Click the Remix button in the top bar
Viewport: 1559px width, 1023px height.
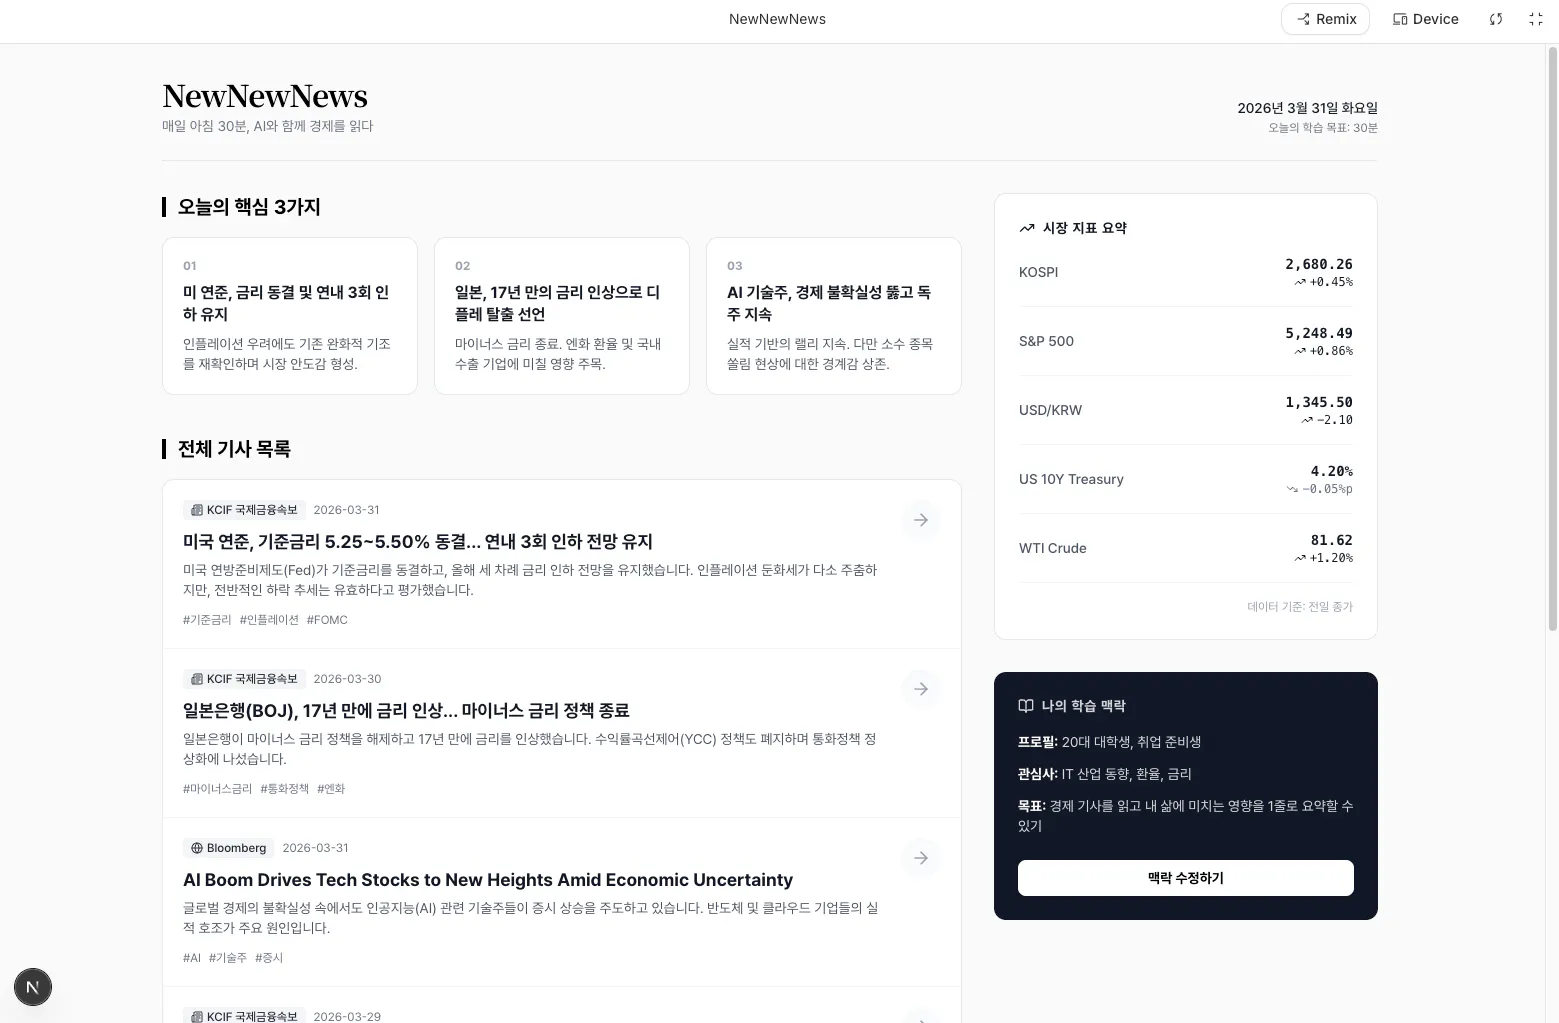tap(1325, 18)
